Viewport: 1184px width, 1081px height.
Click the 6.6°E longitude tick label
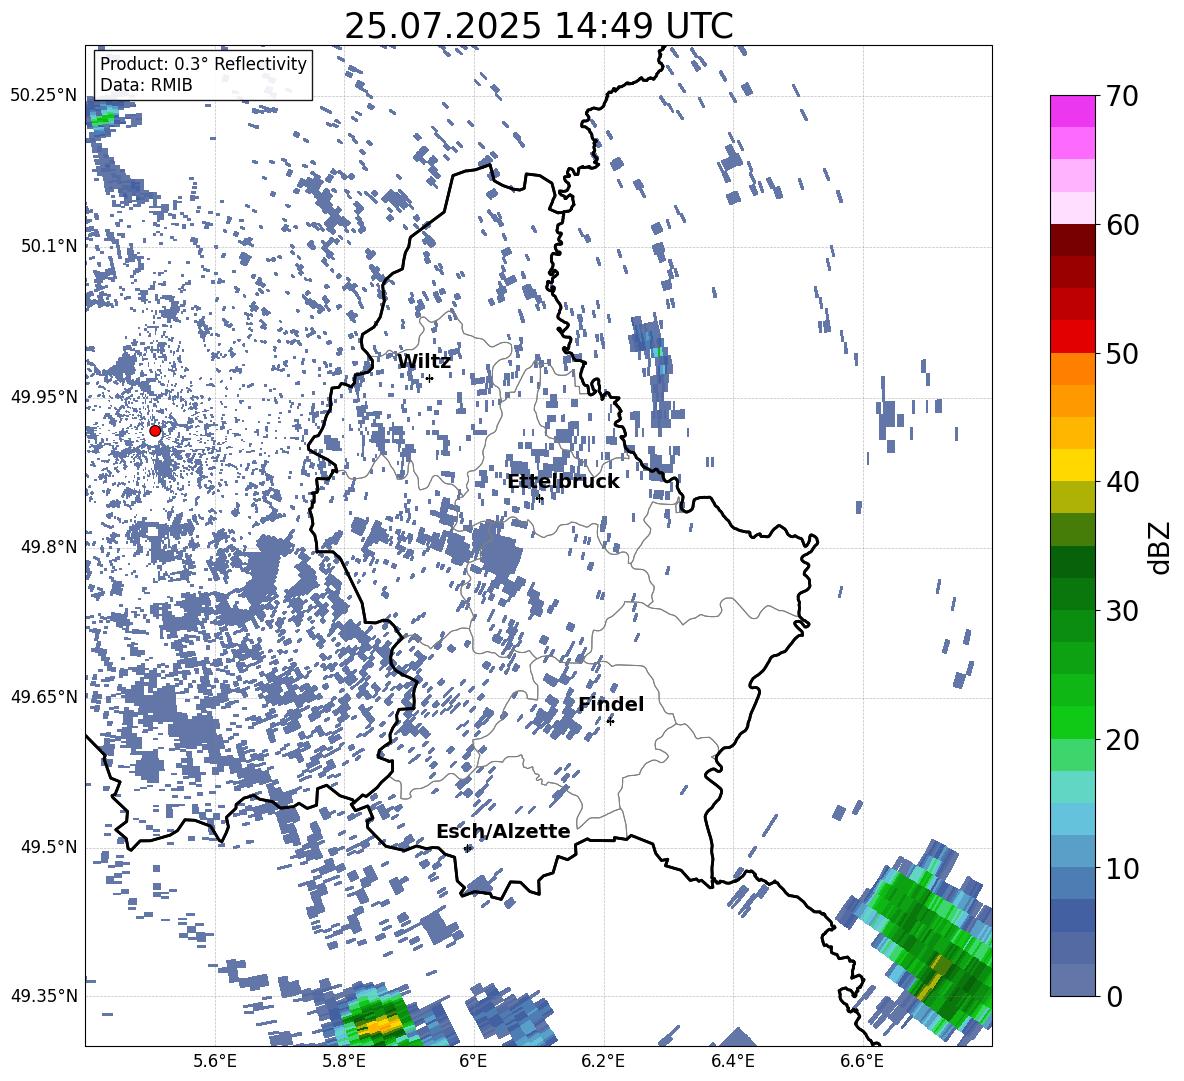[862, 1061]
